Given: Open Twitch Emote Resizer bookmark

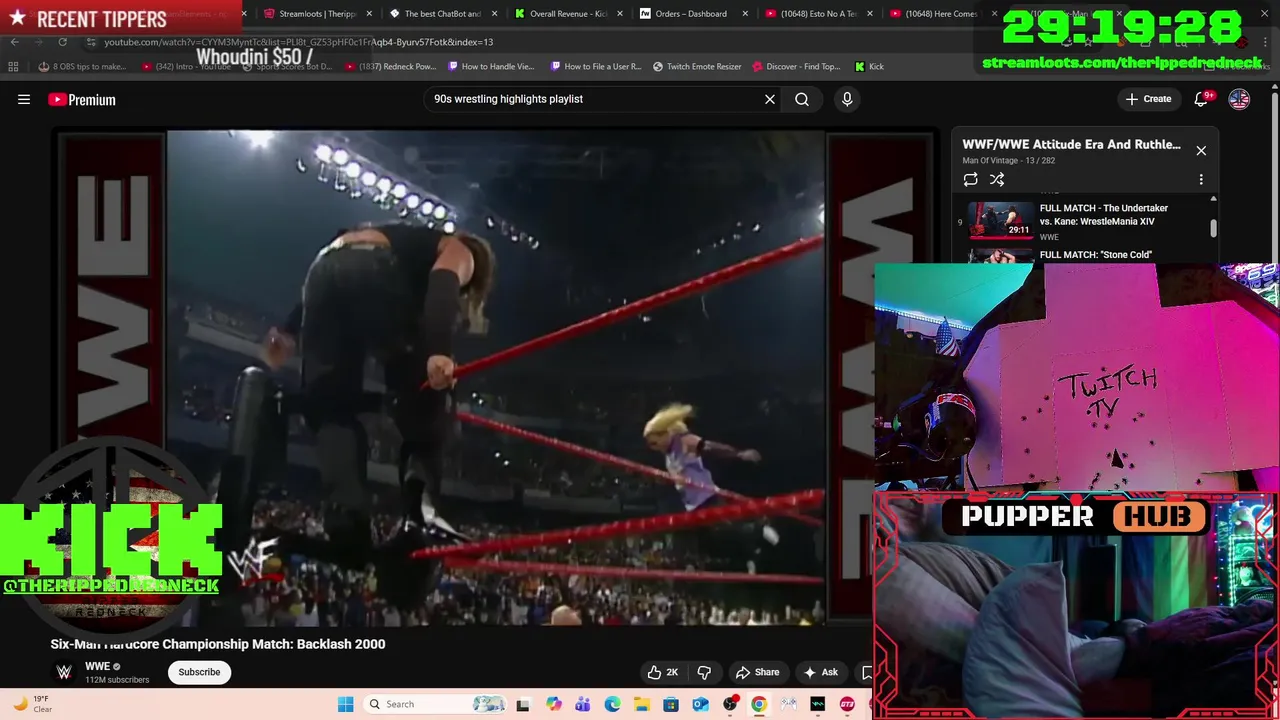Looking at the screenshot, I should click(697, 67).
